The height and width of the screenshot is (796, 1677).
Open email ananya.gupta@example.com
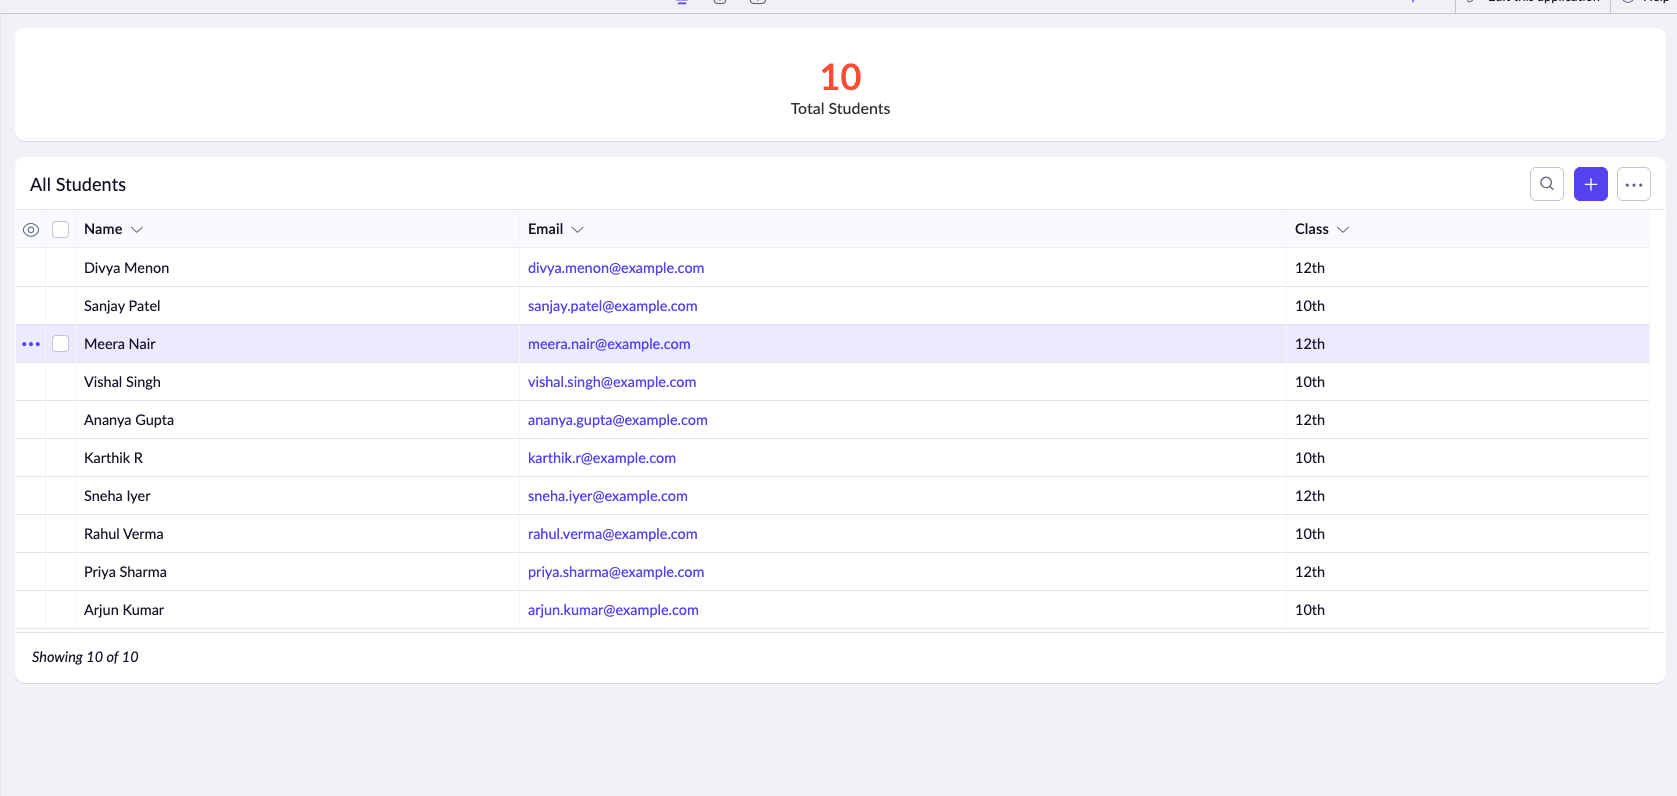coord(618,420)
